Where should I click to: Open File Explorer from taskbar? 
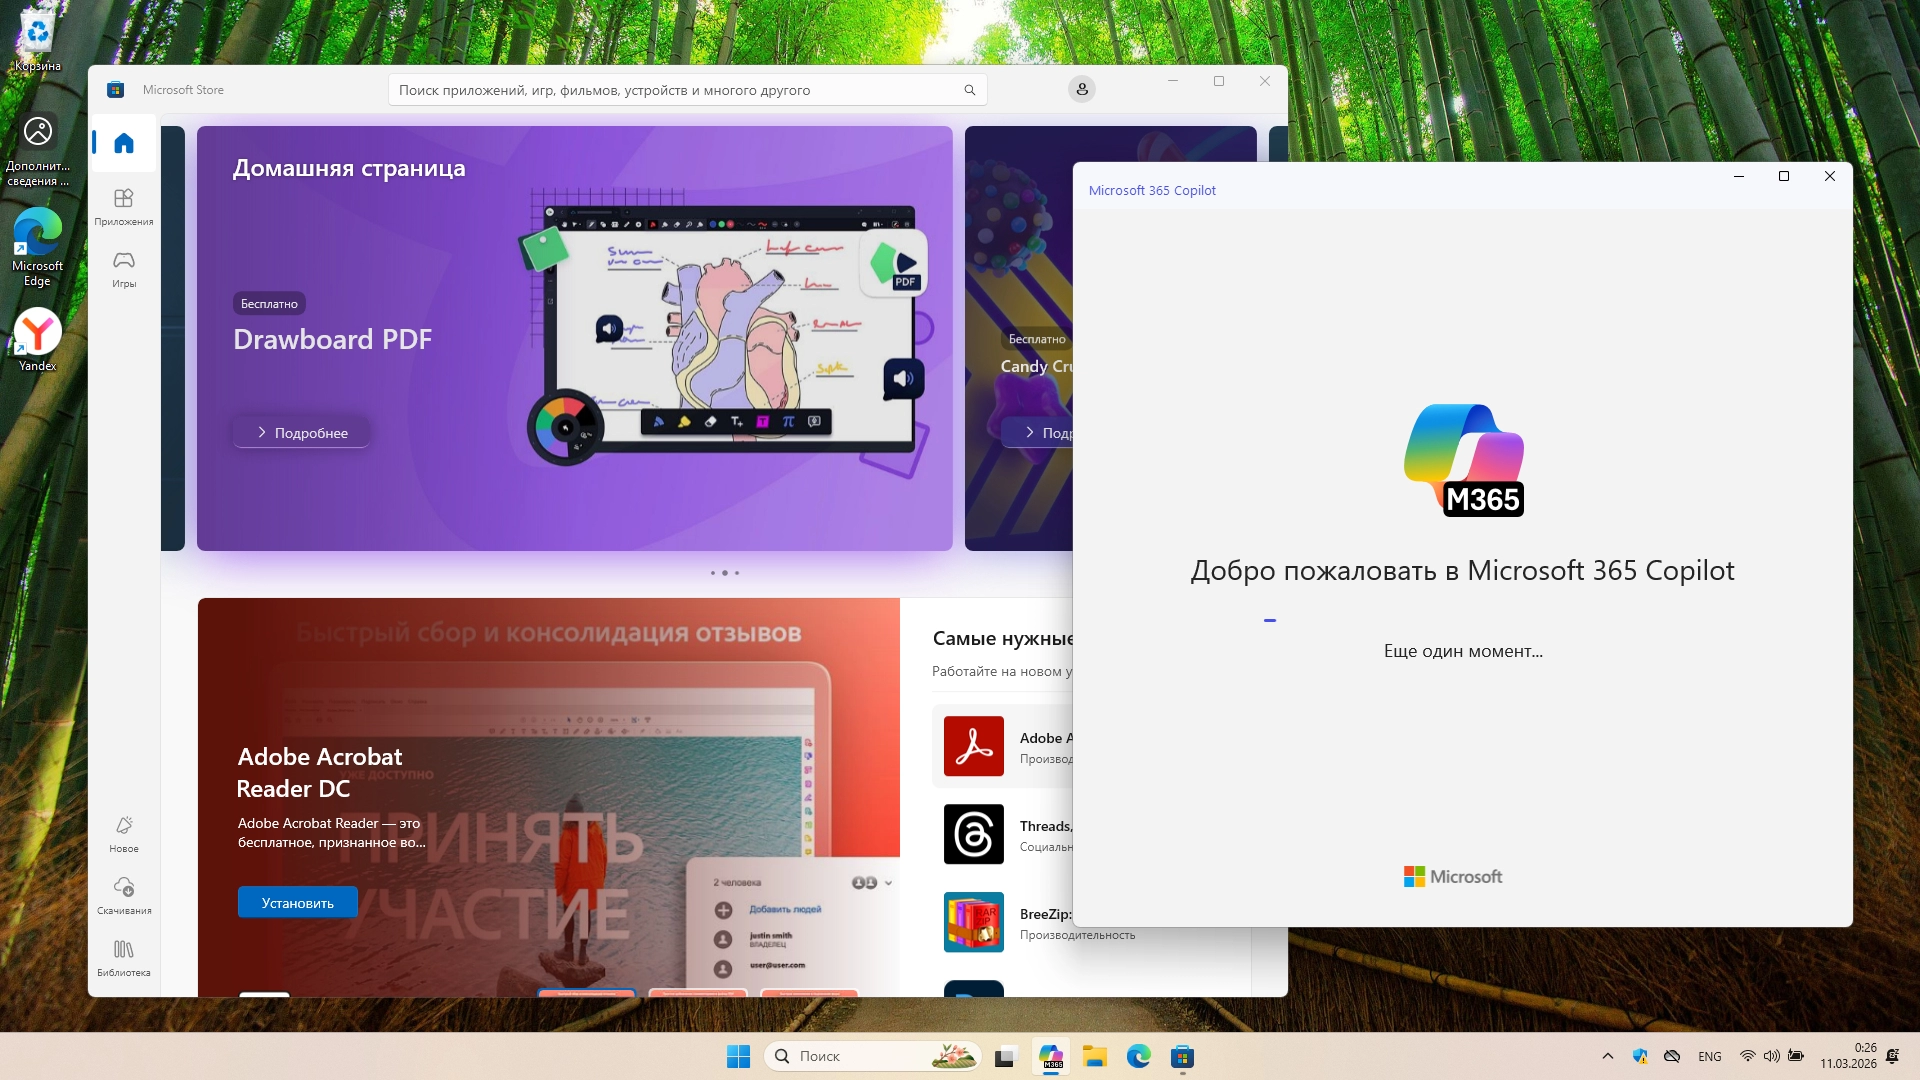coord(1094,1056)
